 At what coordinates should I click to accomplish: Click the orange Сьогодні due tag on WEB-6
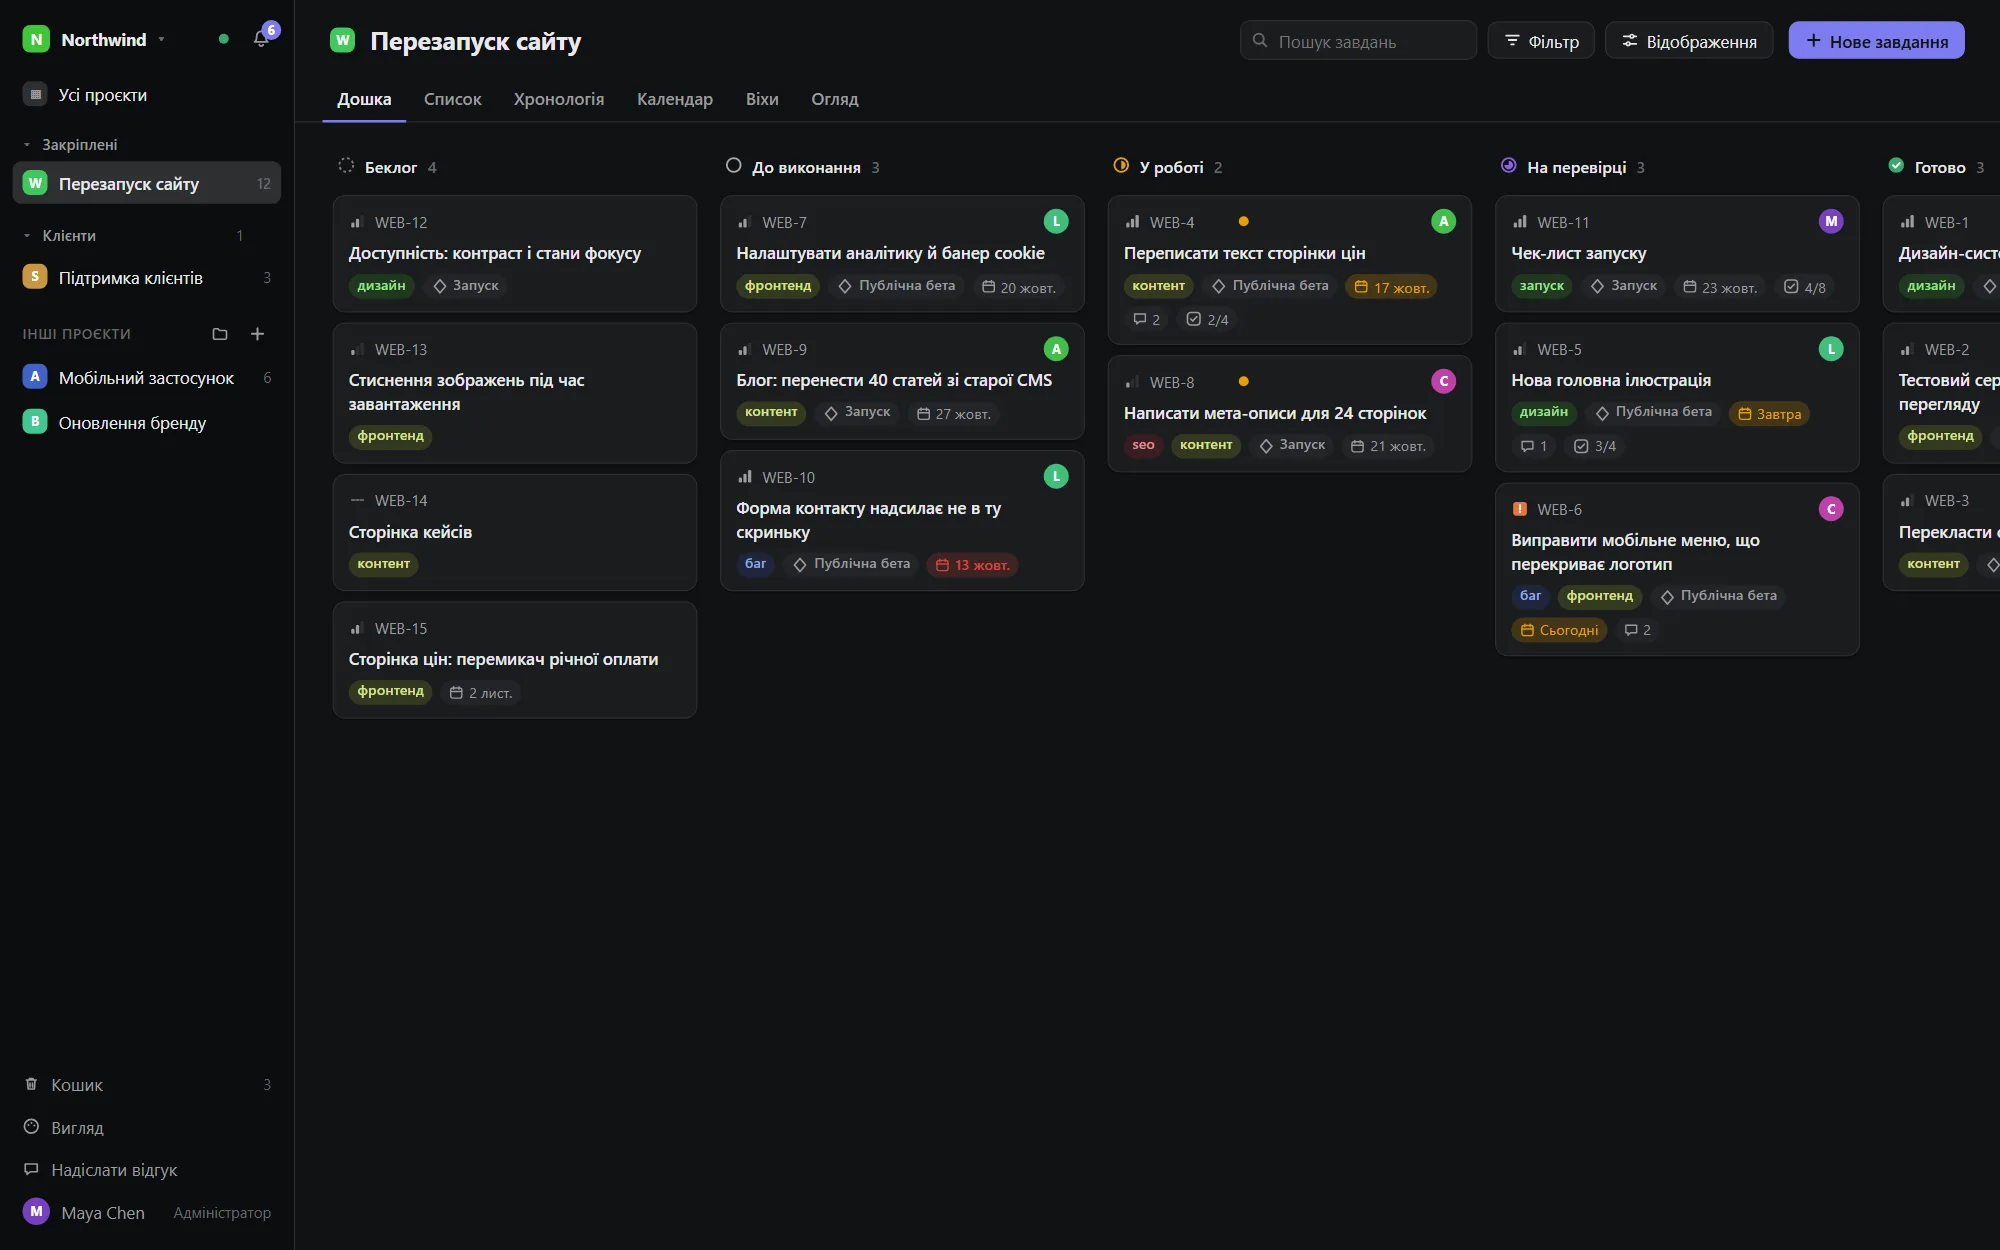pos(1559,630)
